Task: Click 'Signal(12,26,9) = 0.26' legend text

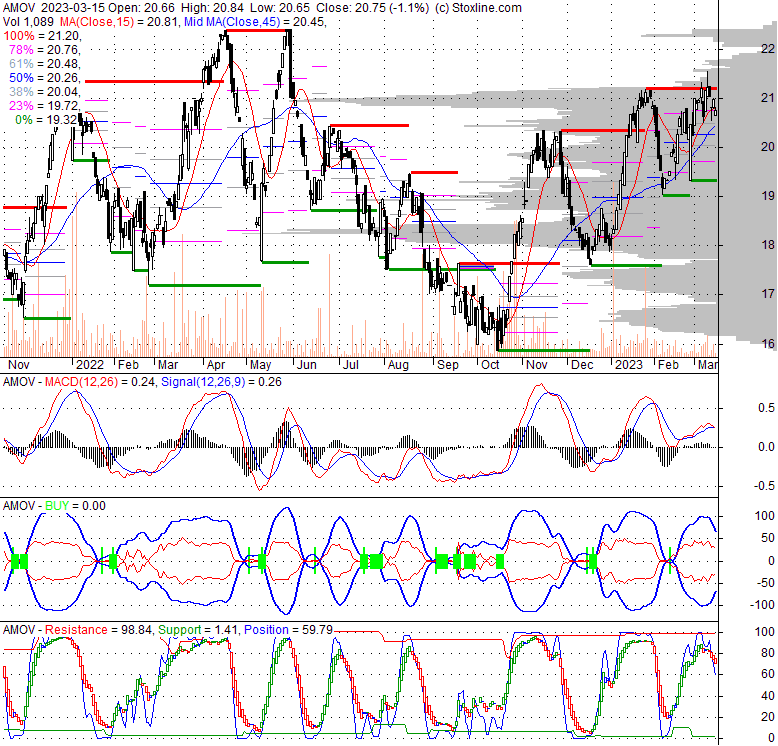Action: [221, 382]
